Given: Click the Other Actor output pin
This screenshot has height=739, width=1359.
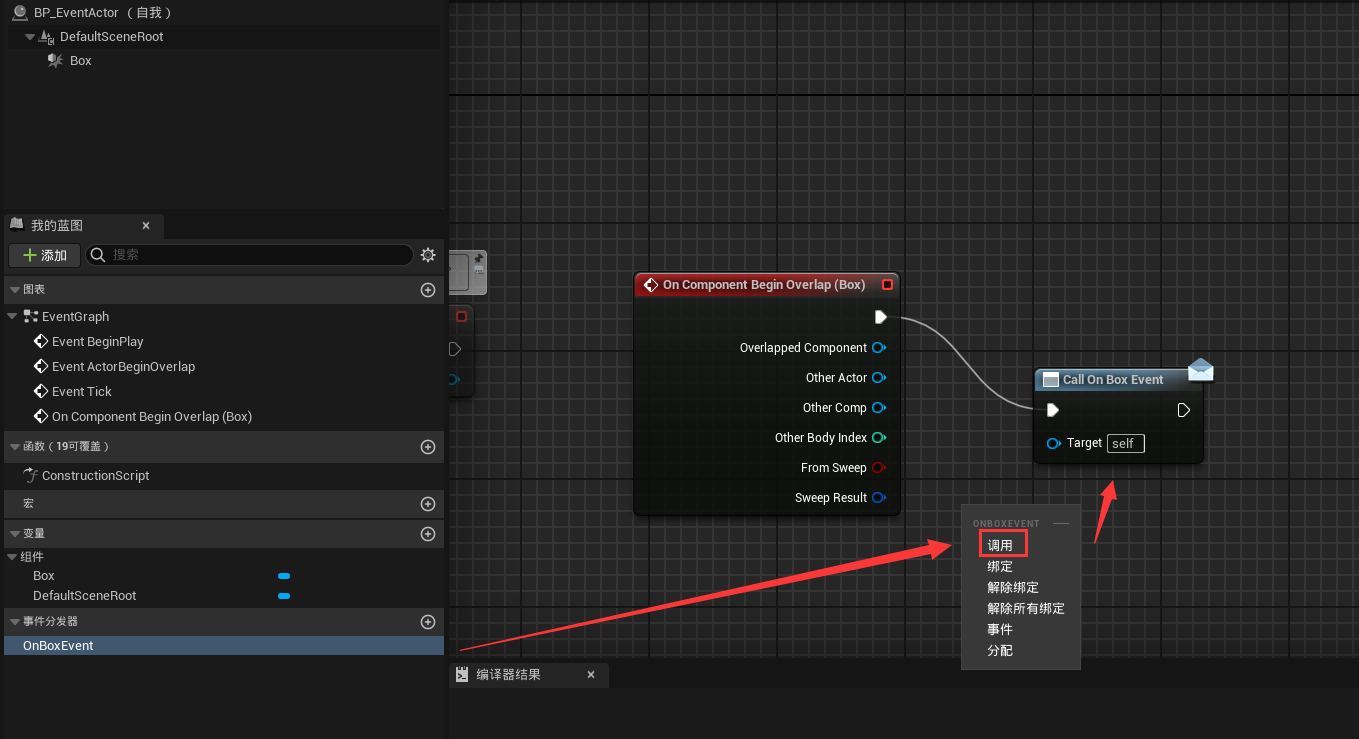Looking at the screenshot, I should click(879, 378).
